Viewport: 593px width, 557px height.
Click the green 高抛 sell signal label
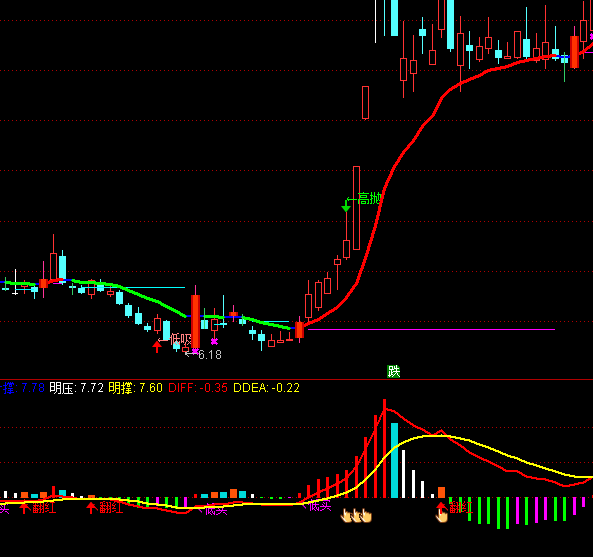369,198
